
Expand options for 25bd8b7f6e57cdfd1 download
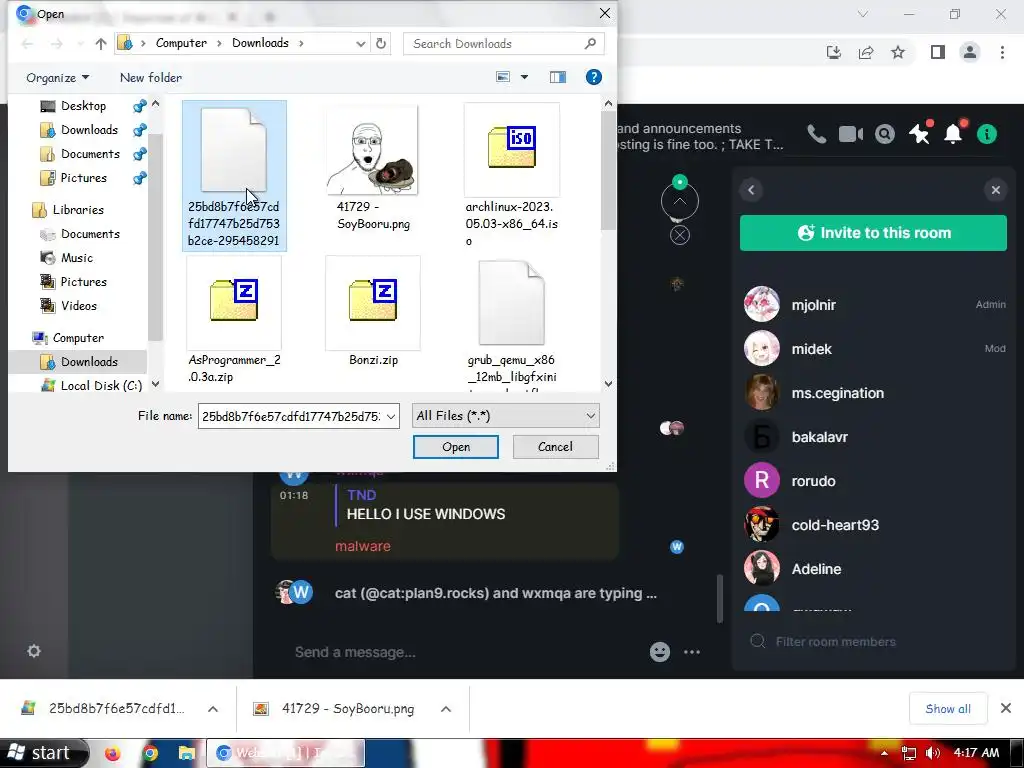pyautogui.click(x=213, y=709)
